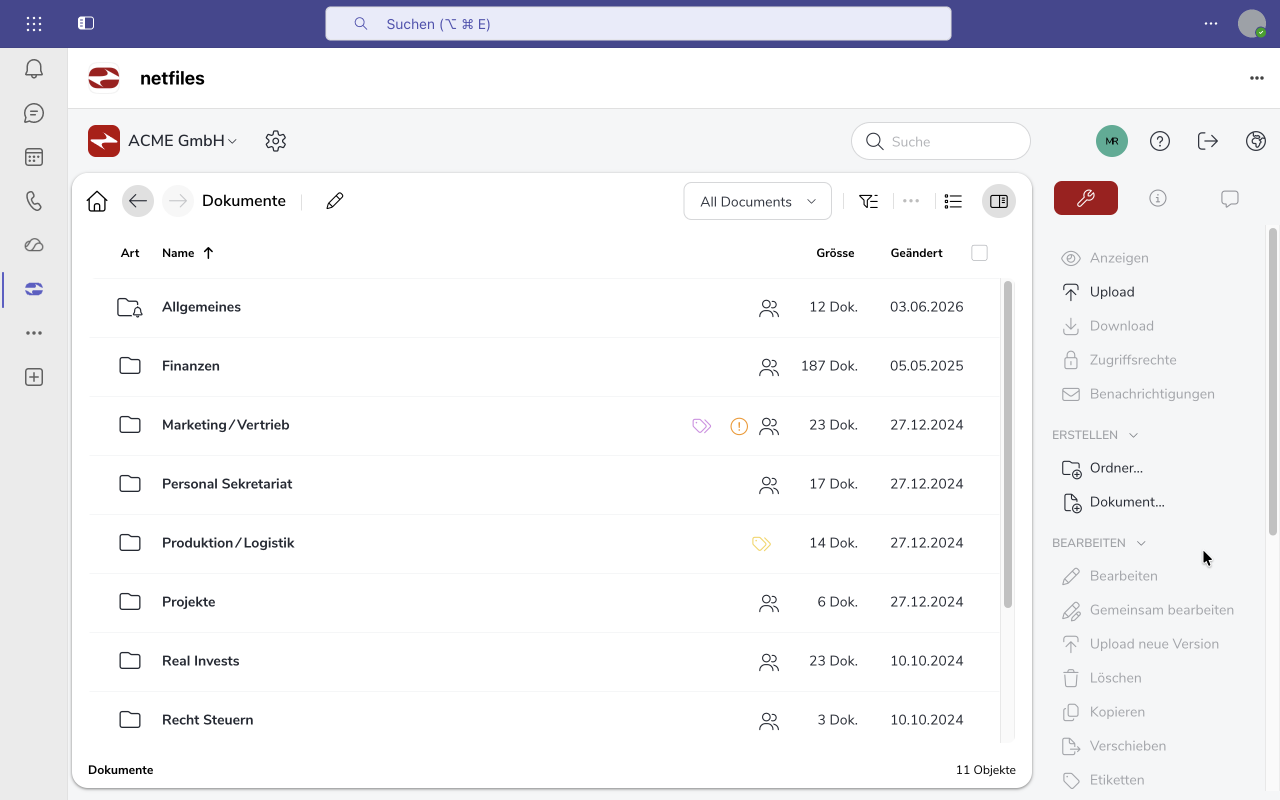Screen dimensions: 1280x800
Task: Click Geändert column header
Action: 916,253
